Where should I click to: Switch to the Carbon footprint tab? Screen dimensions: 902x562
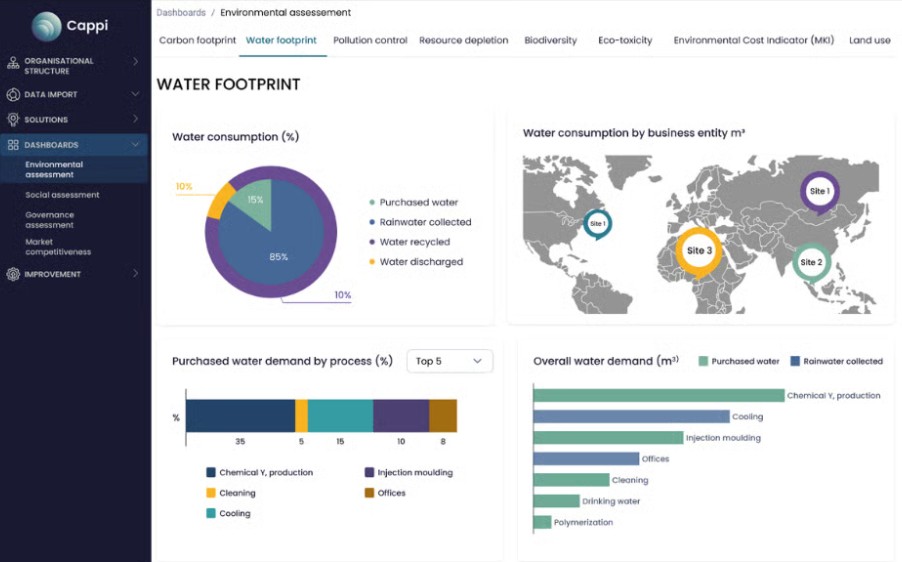point(197,41)
